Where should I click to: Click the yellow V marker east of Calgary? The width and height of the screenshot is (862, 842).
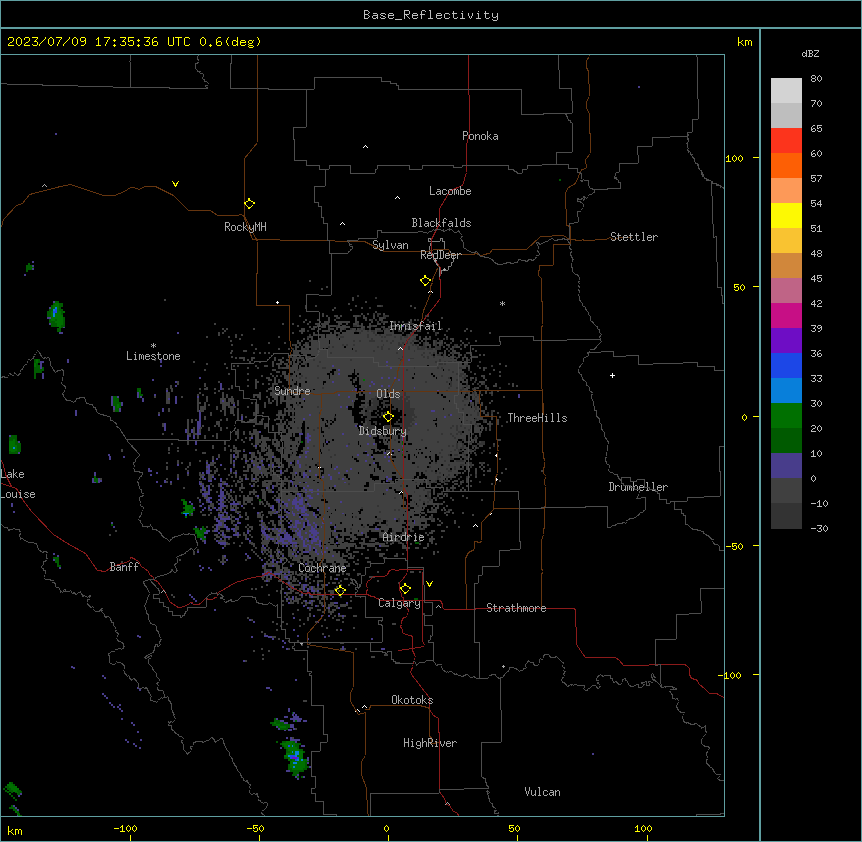pyautogui.click(x=429, y=584)
